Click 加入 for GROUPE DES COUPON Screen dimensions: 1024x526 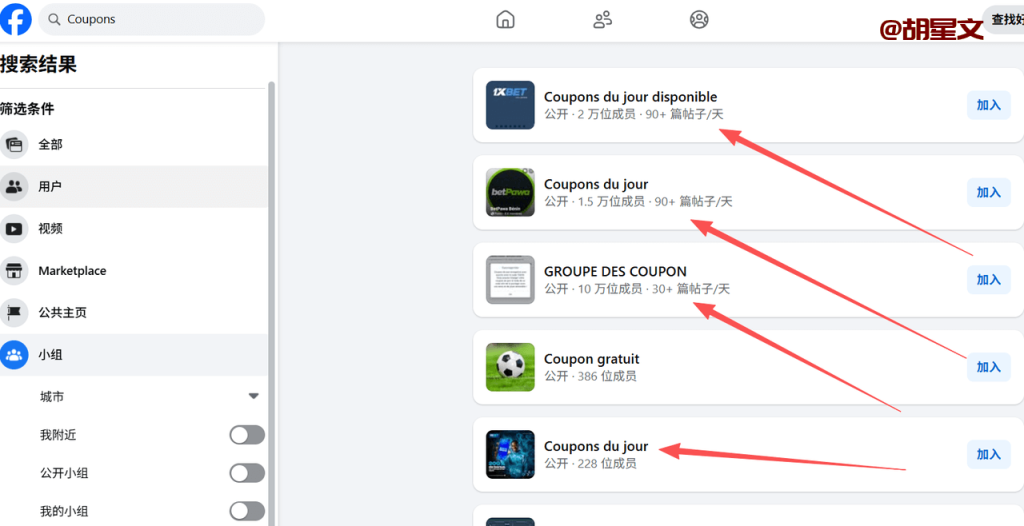[988, 280]
